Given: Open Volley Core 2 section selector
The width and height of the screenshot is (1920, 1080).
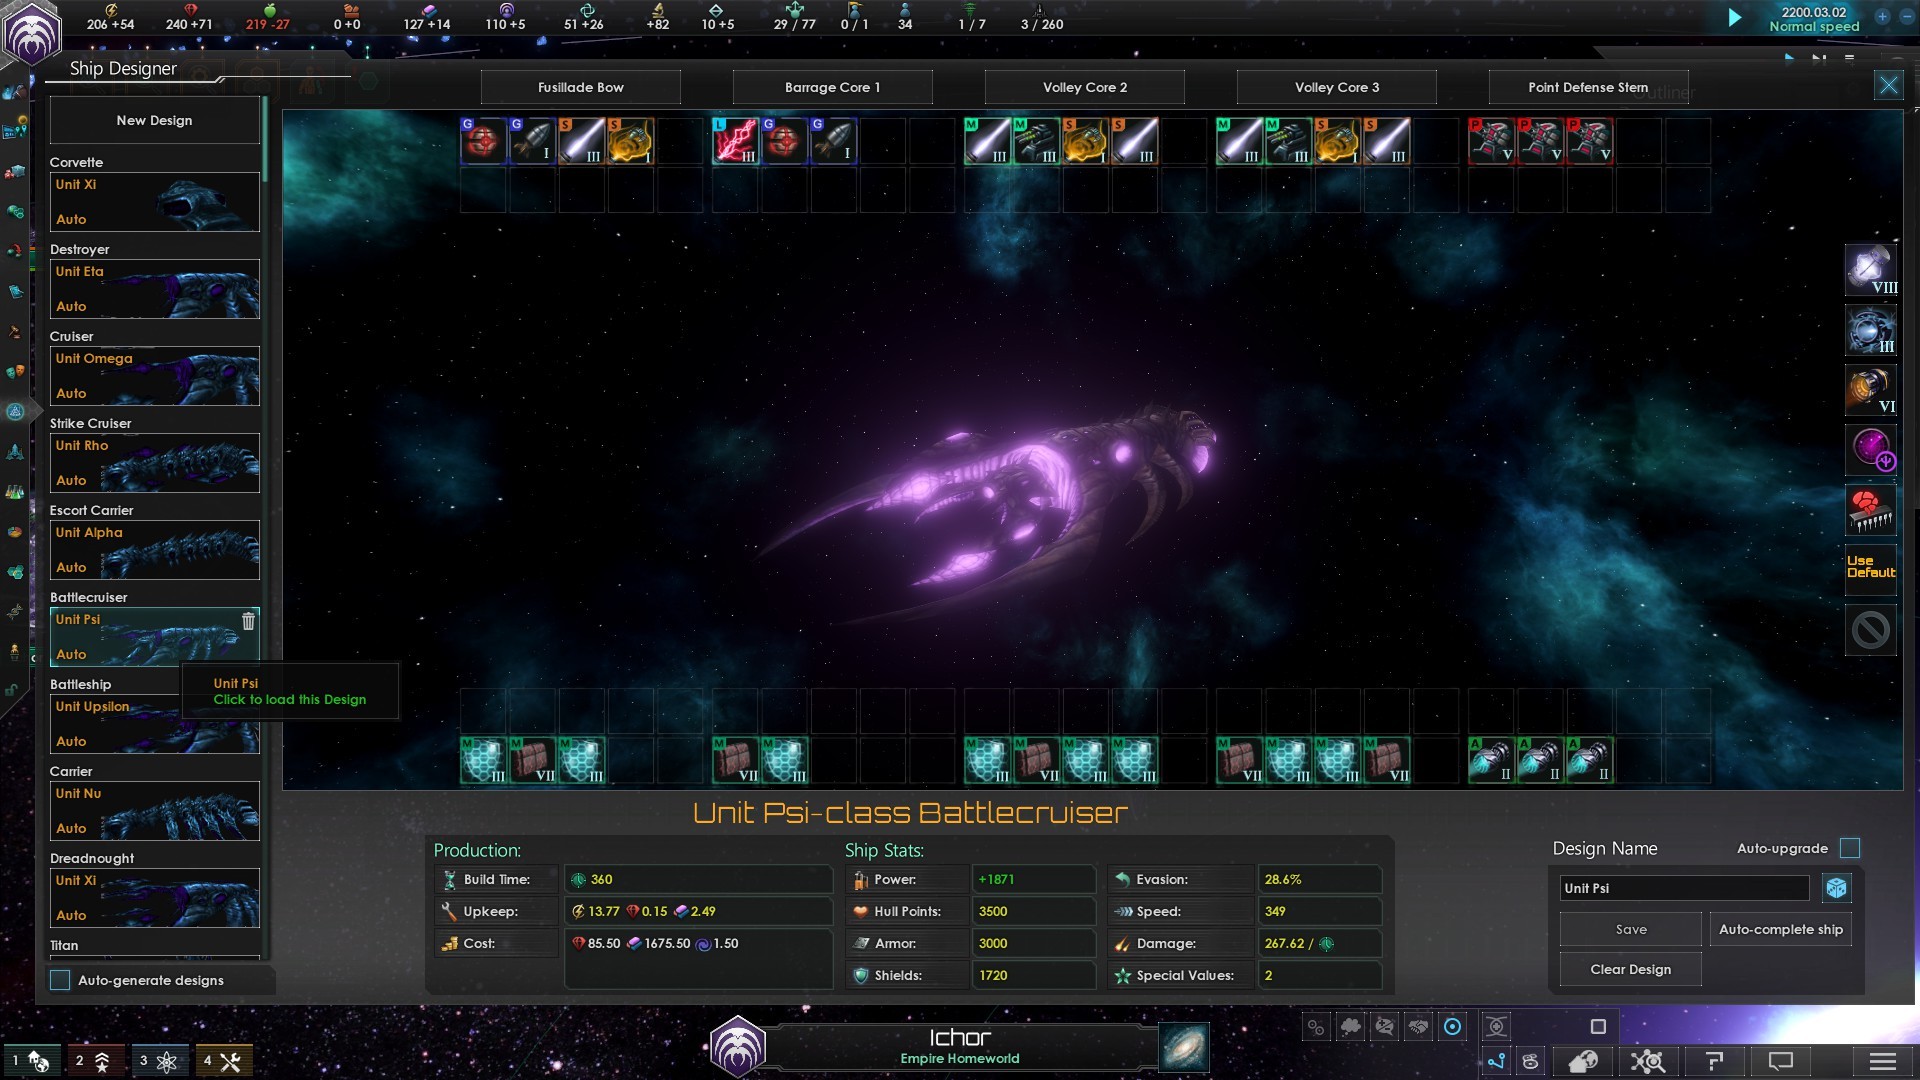Looking at the screenshot, I should (x=1084, y=87).
